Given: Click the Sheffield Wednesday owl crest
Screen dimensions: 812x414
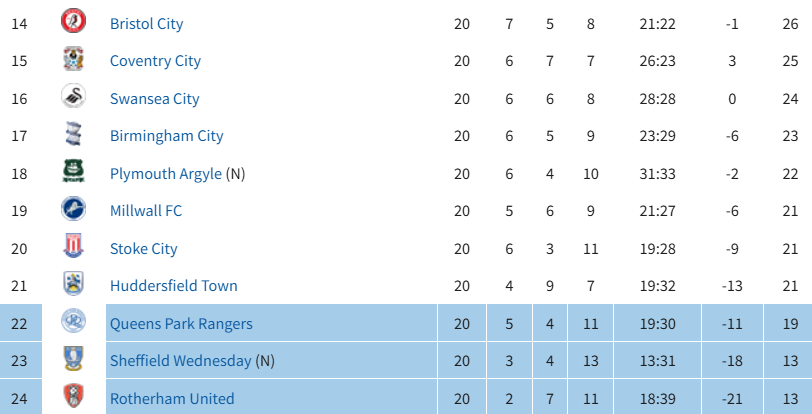Looking at the screenshot, I should tap(74, 359).
